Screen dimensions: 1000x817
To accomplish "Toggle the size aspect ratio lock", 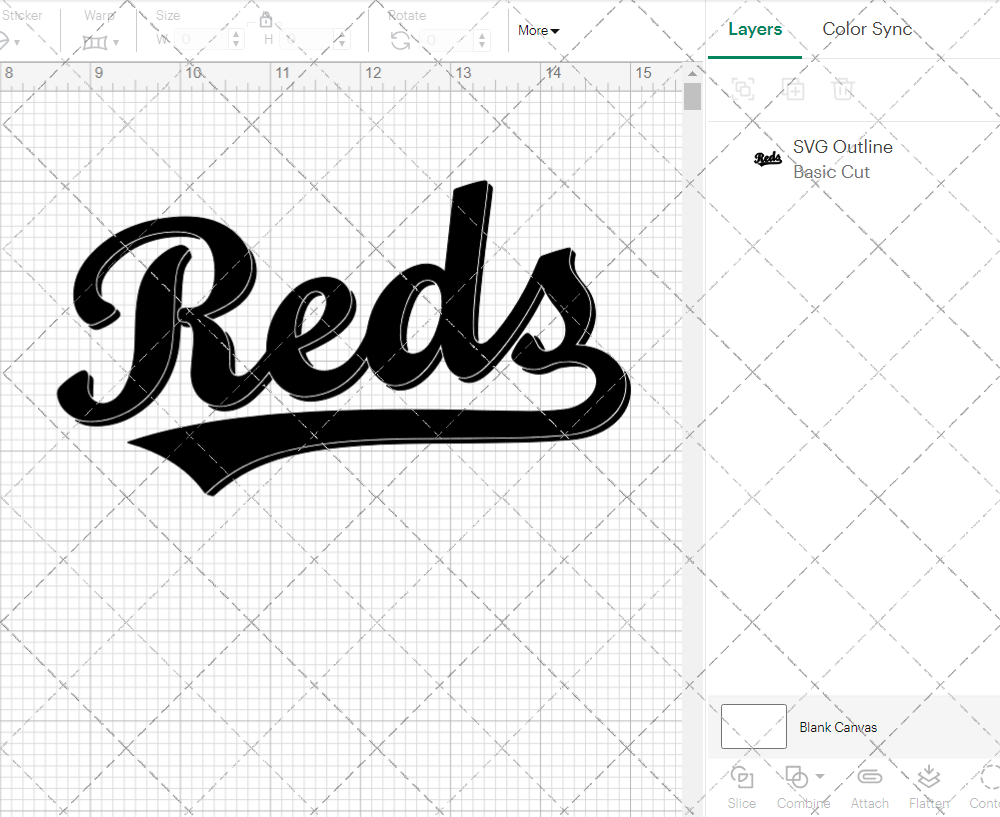I will (266, 19).
